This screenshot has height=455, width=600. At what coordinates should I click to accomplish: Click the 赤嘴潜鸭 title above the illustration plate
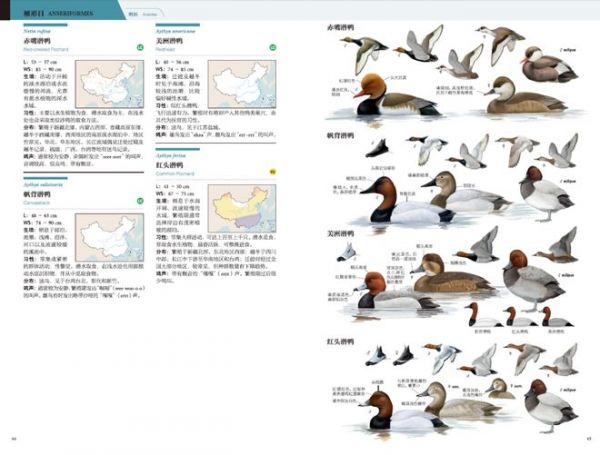[x=340, y=28]
